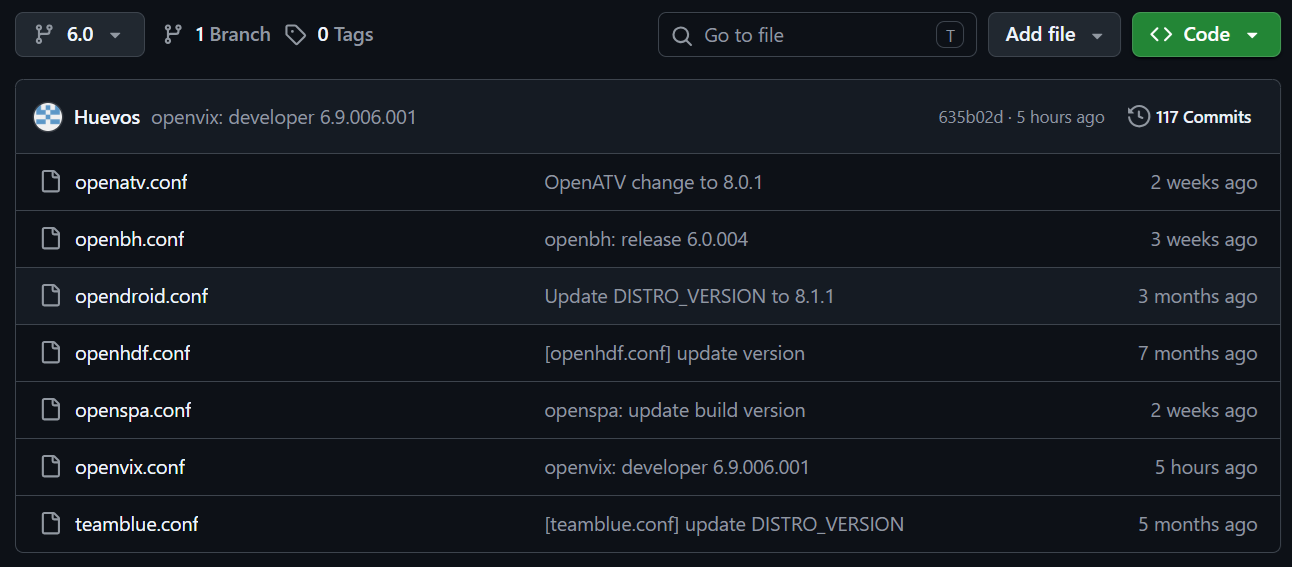
Task: Open commit '[teamblue.conf] update DISTRO_VERSION'
Action: (724, 524)
